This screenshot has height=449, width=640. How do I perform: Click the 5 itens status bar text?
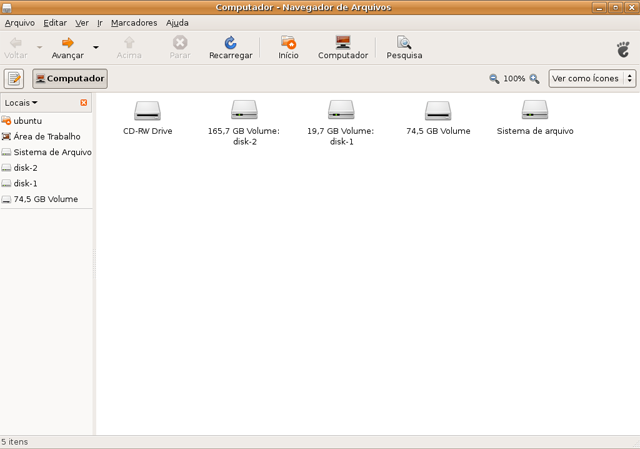pyautogui.click(x=15, y=442)
